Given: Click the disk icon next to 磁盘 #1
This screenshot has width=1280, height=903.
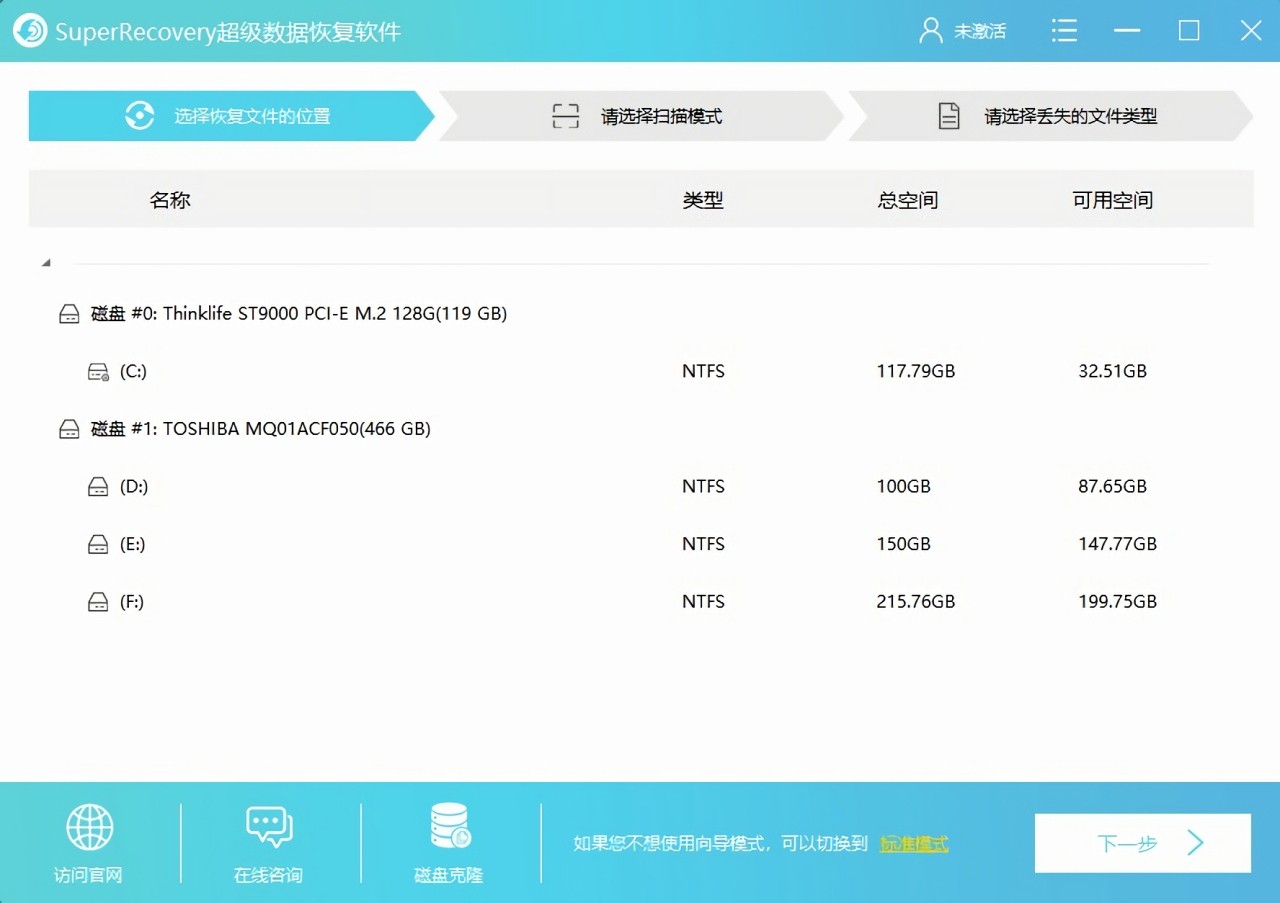Looking at the screenshot, I should [69, 428].
